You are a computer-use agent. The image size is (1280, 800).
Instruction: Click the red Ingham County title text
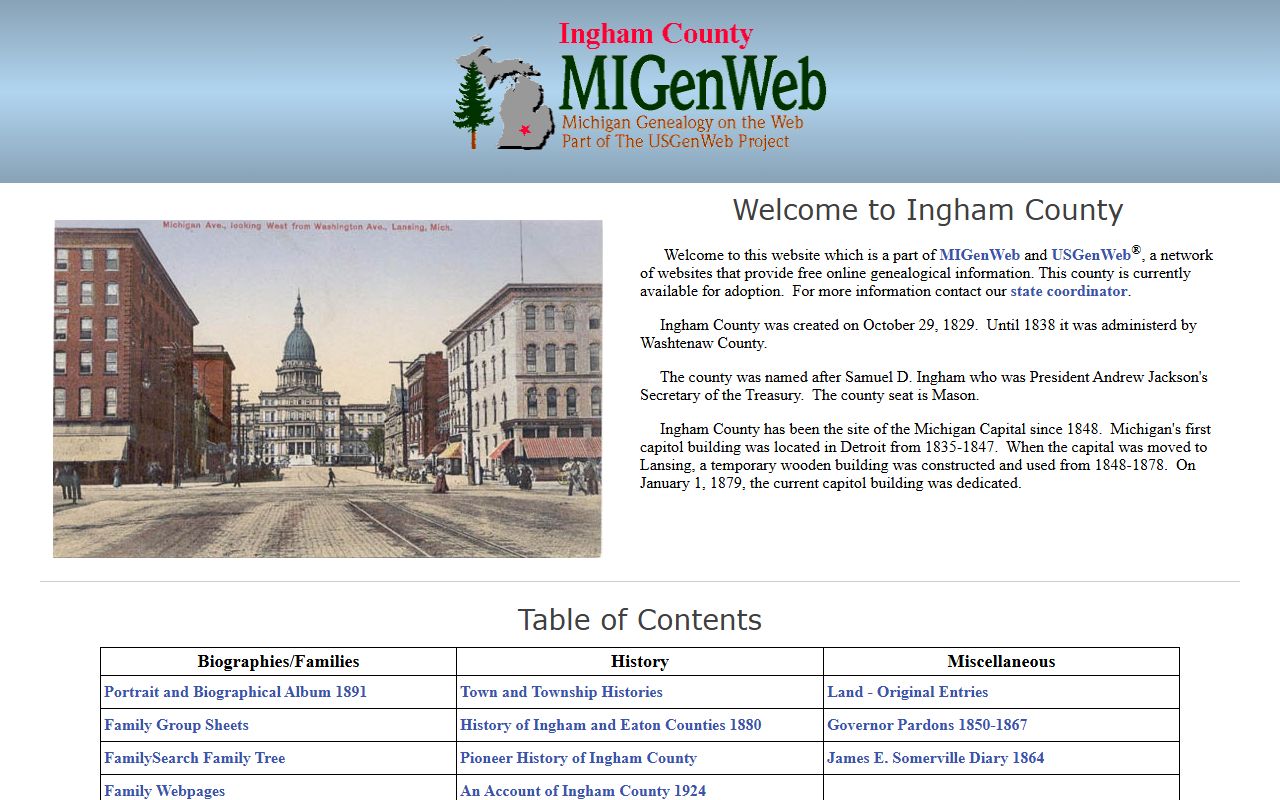[656, 33]
